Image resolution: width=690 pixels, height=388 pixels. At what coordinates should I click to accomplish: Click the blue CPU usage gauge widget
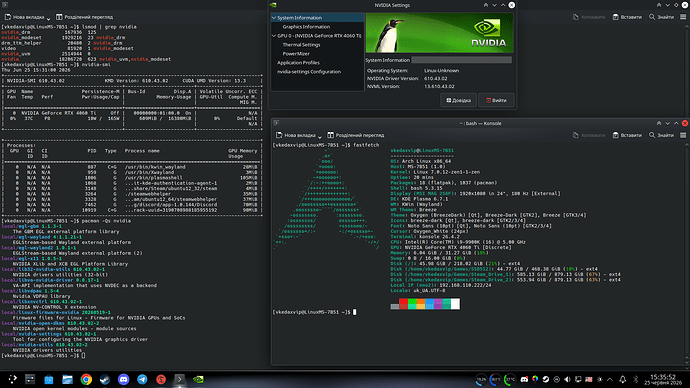point(495,379)
